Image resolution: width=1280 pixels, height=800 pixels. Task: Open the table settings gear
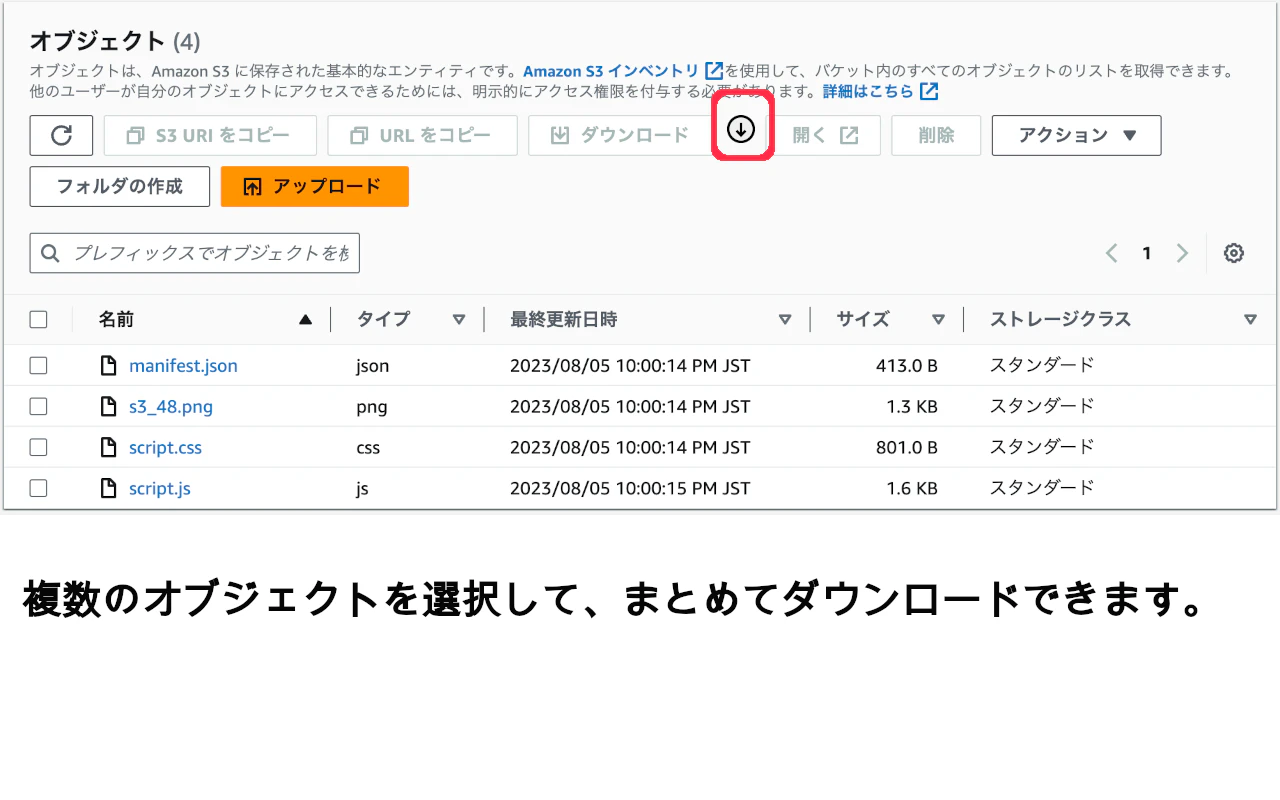(1234, 253)
